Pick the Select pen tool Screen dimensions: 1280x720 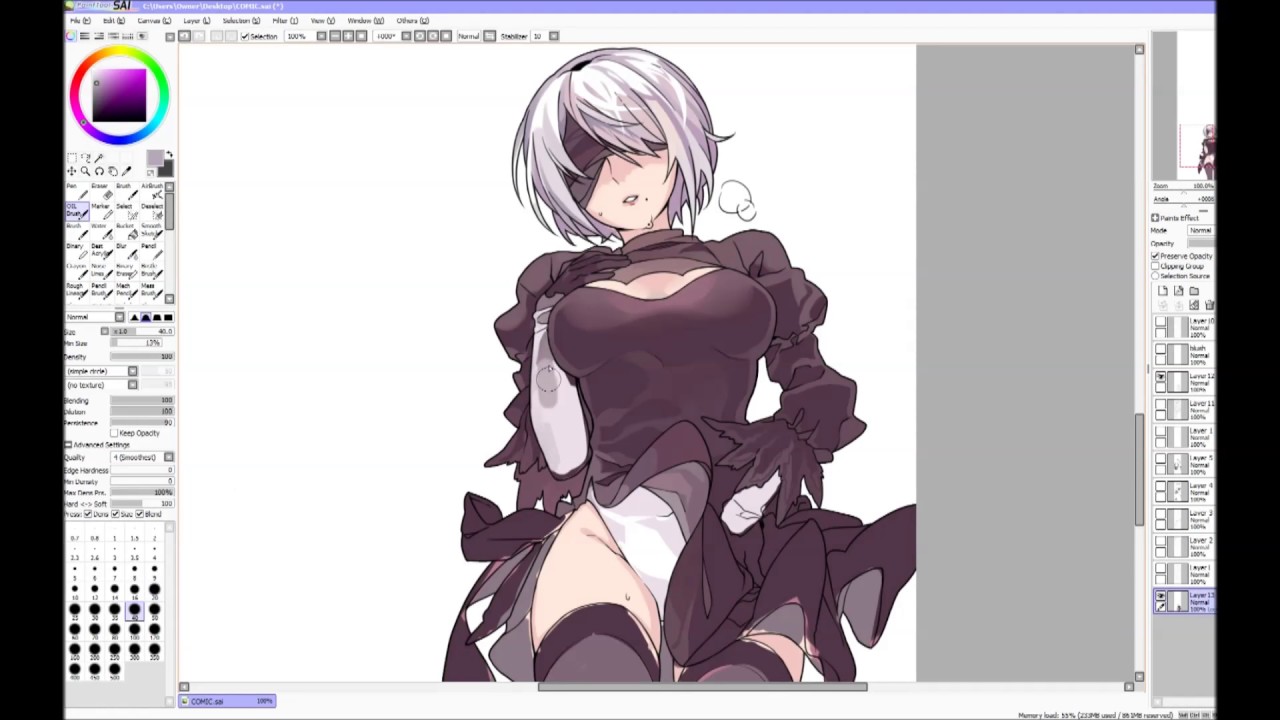tap(125, 211)
